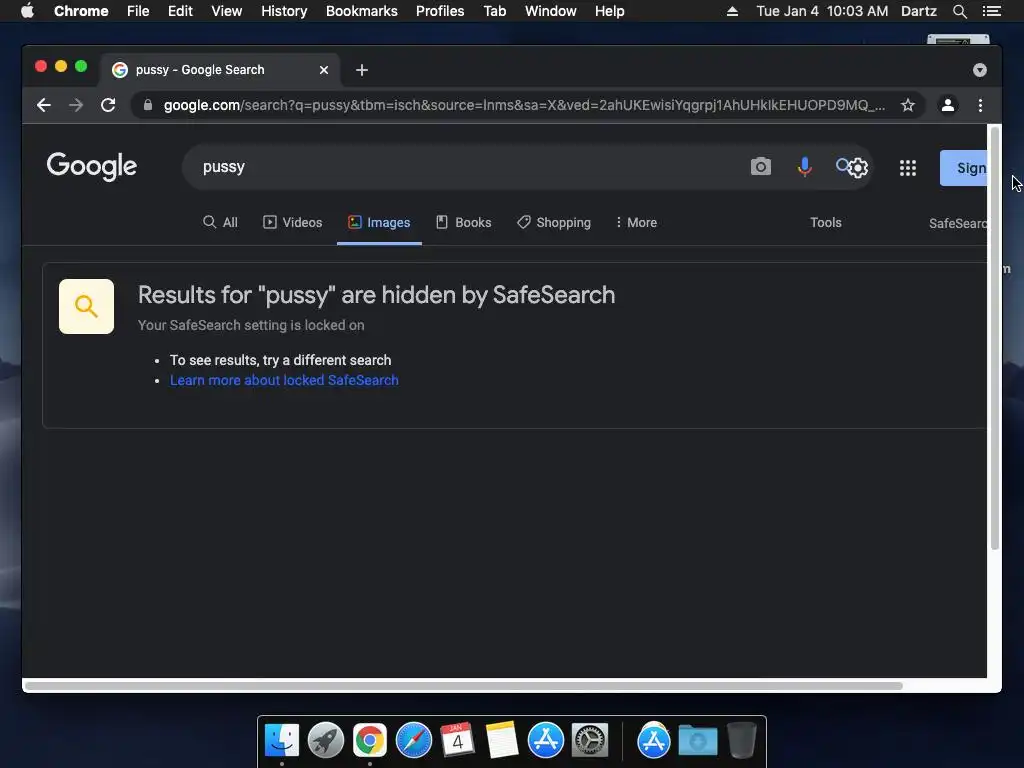Click the Sign in button

point(964,168)
